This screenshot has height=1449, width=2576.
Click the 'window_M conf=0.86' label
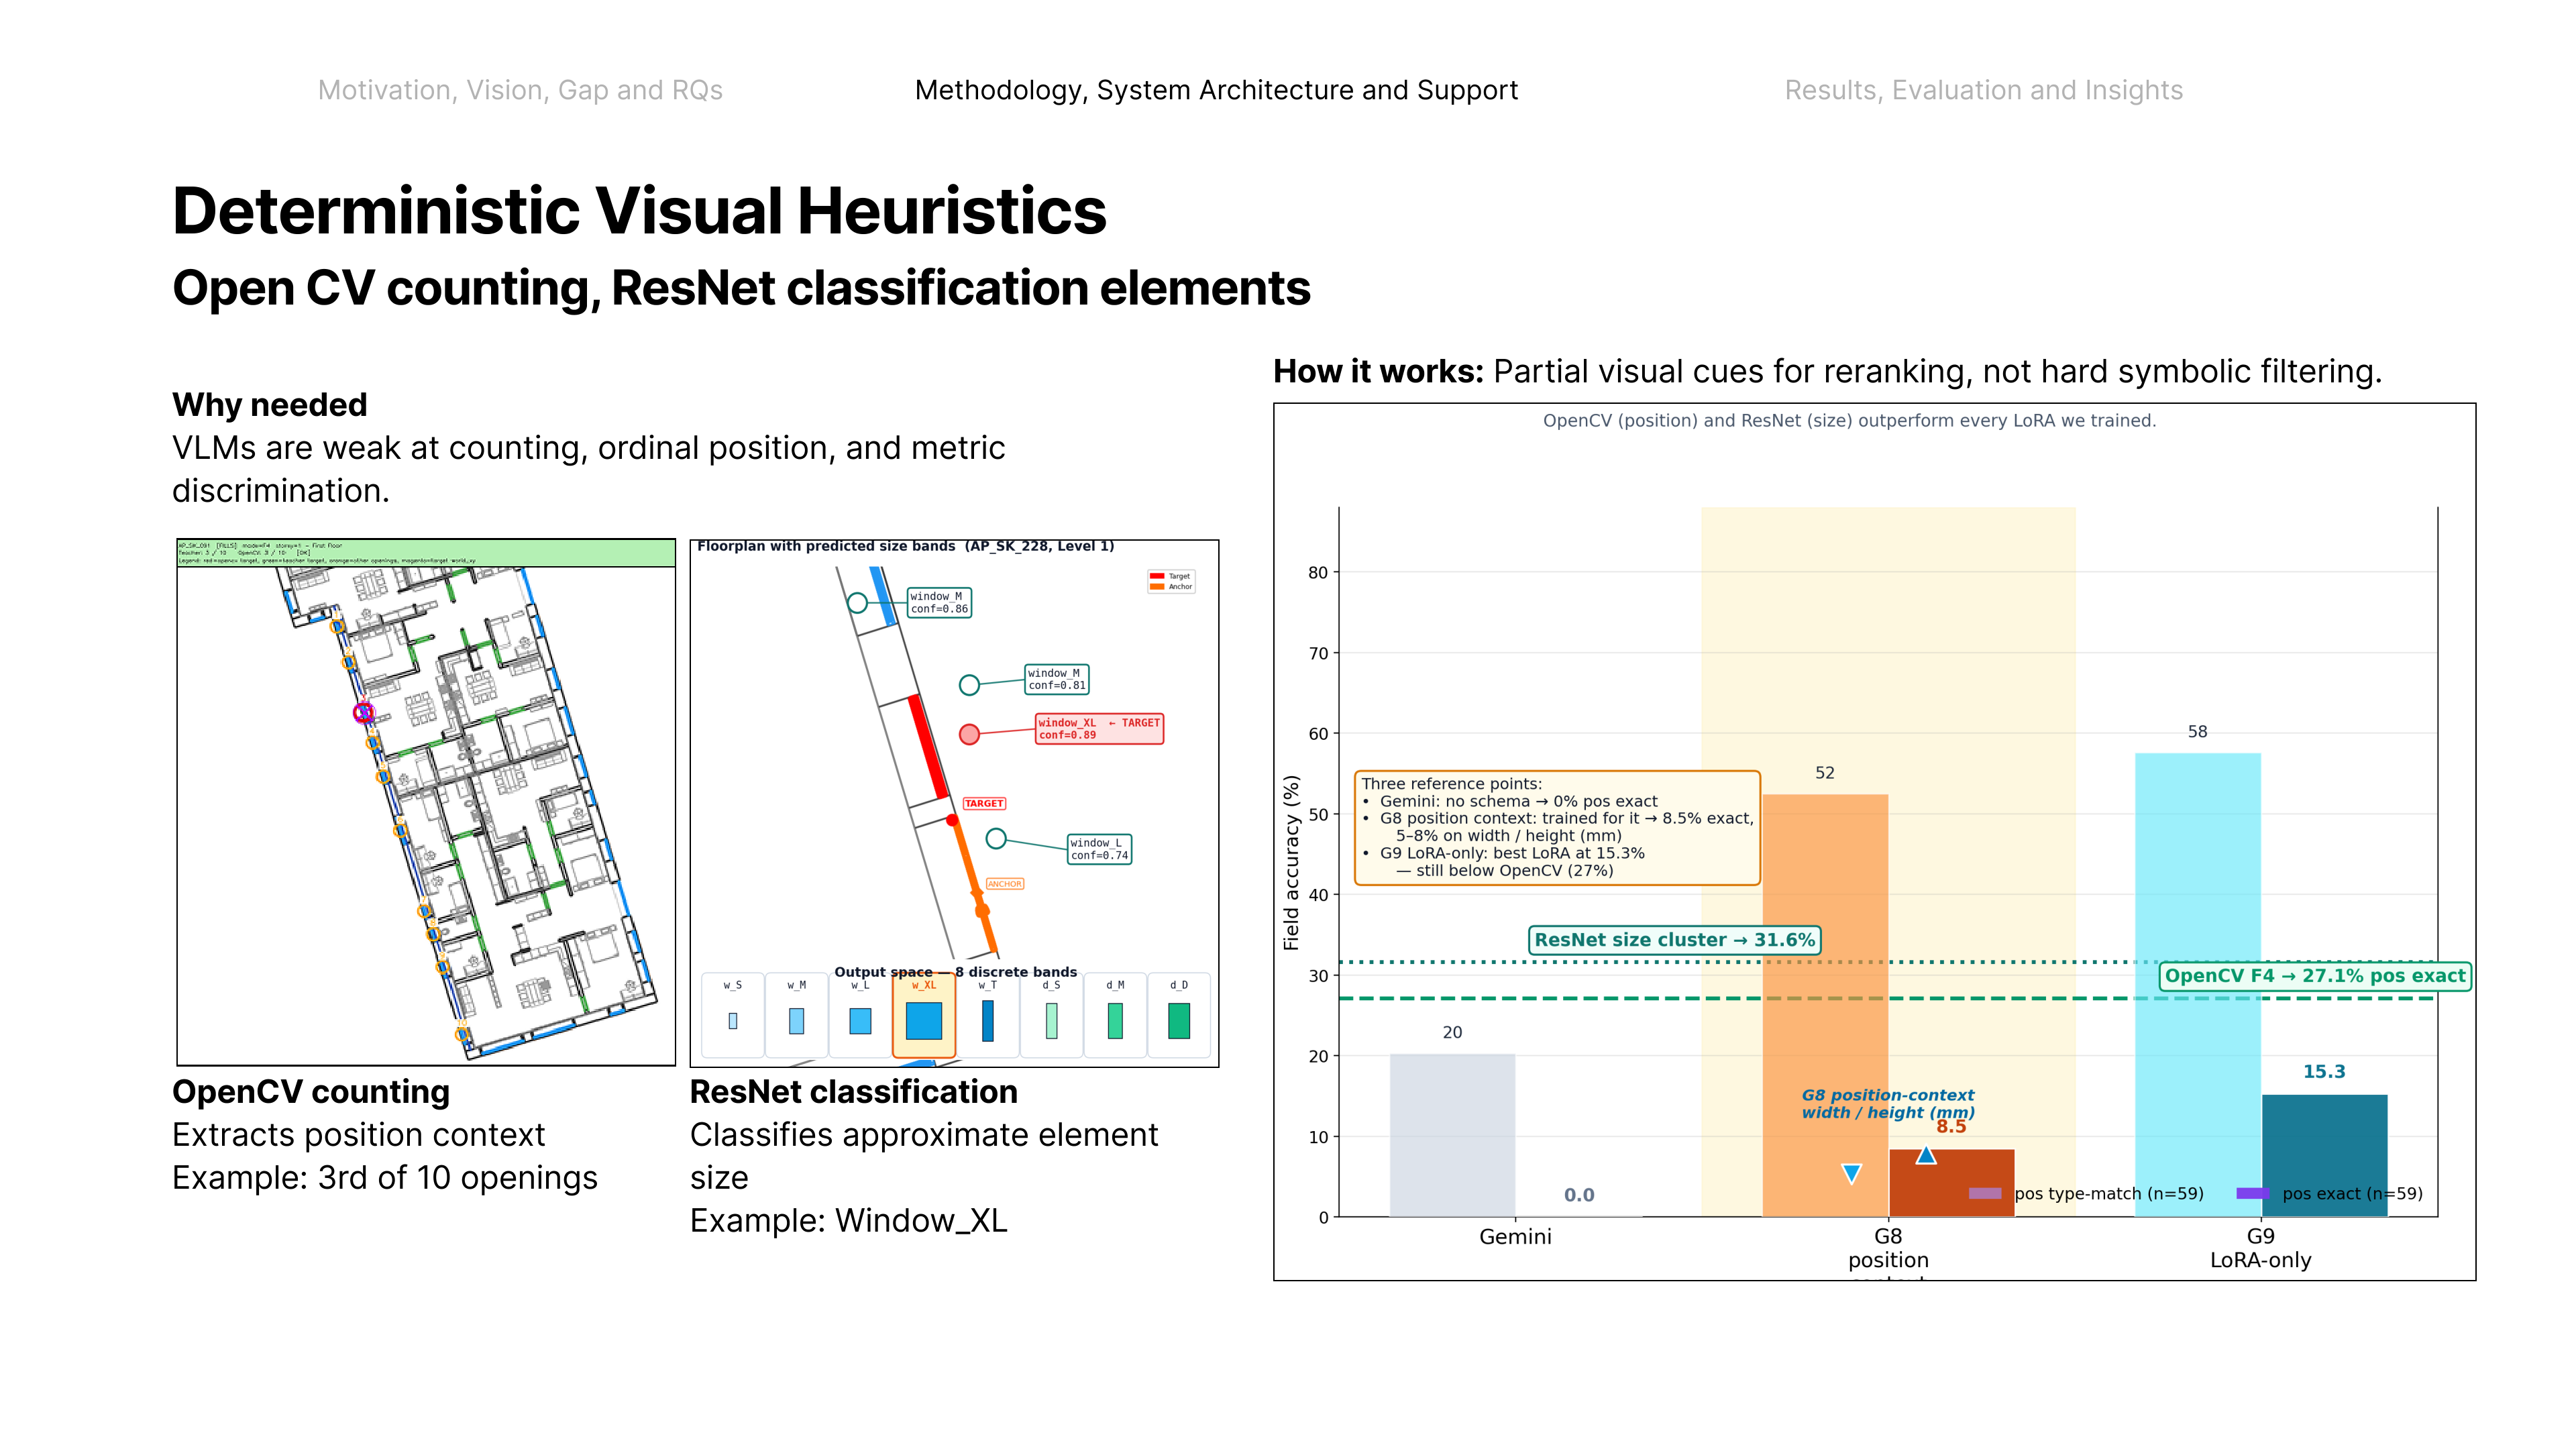click(x=939, y=602)
